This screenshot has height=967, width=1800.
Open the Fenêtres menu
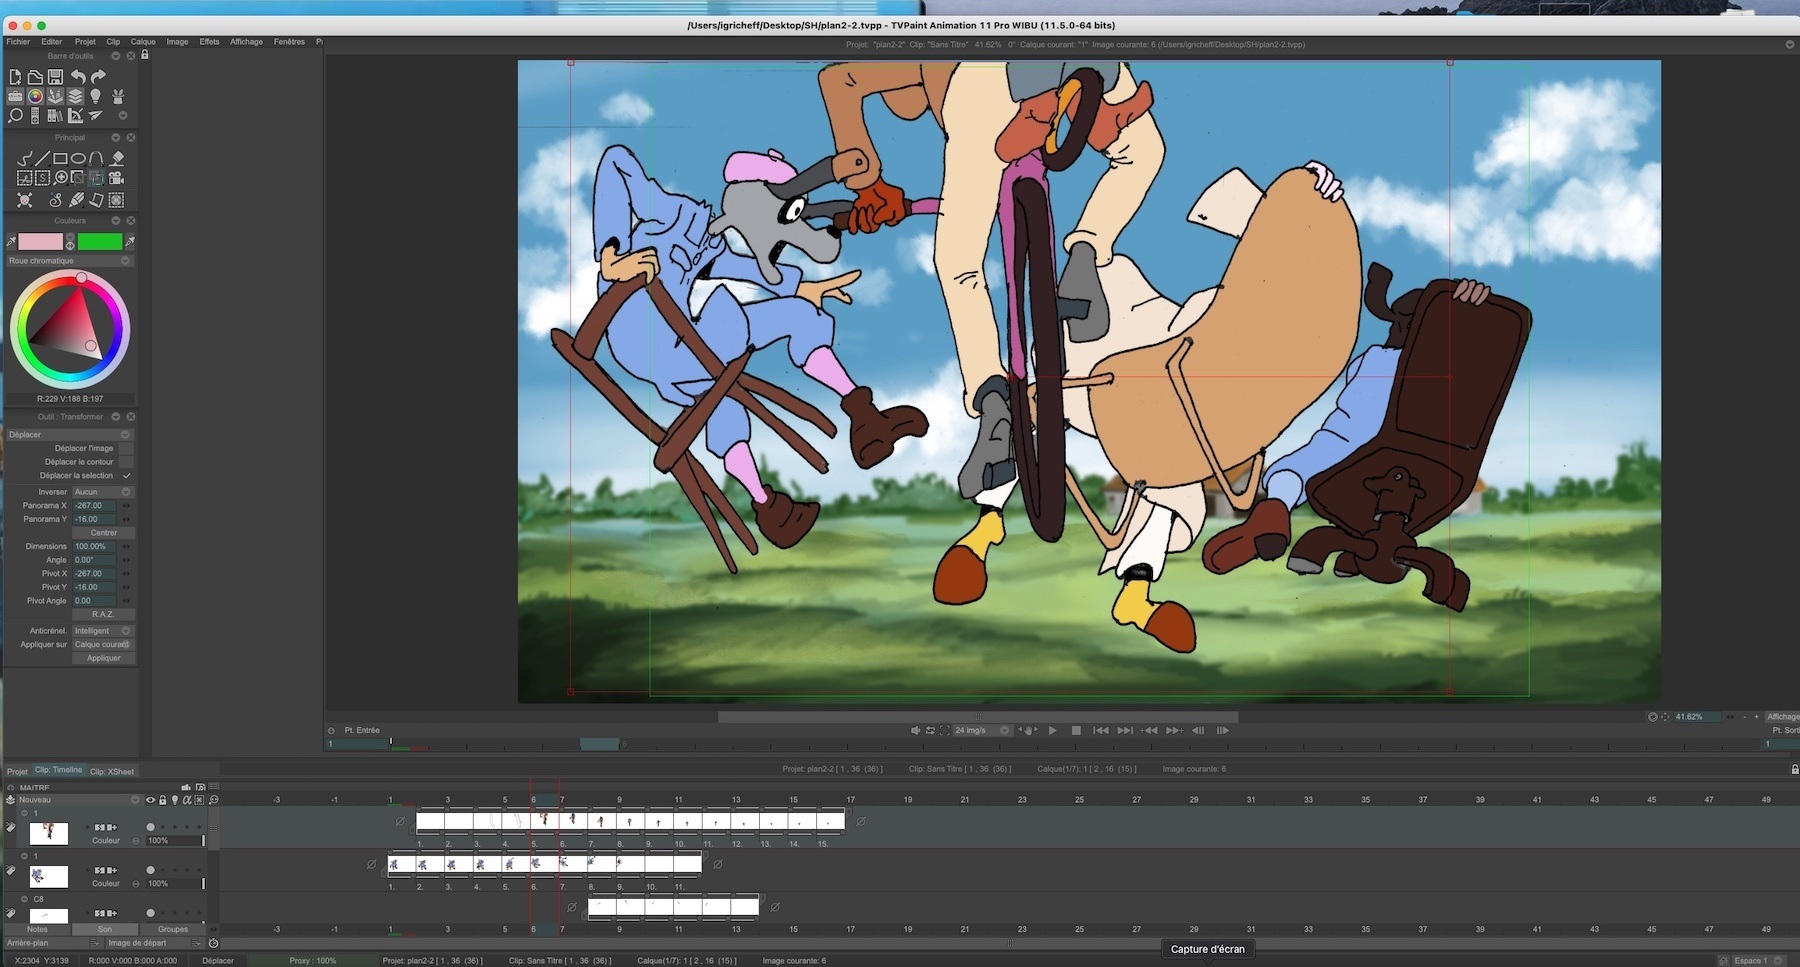click(289, 42)
